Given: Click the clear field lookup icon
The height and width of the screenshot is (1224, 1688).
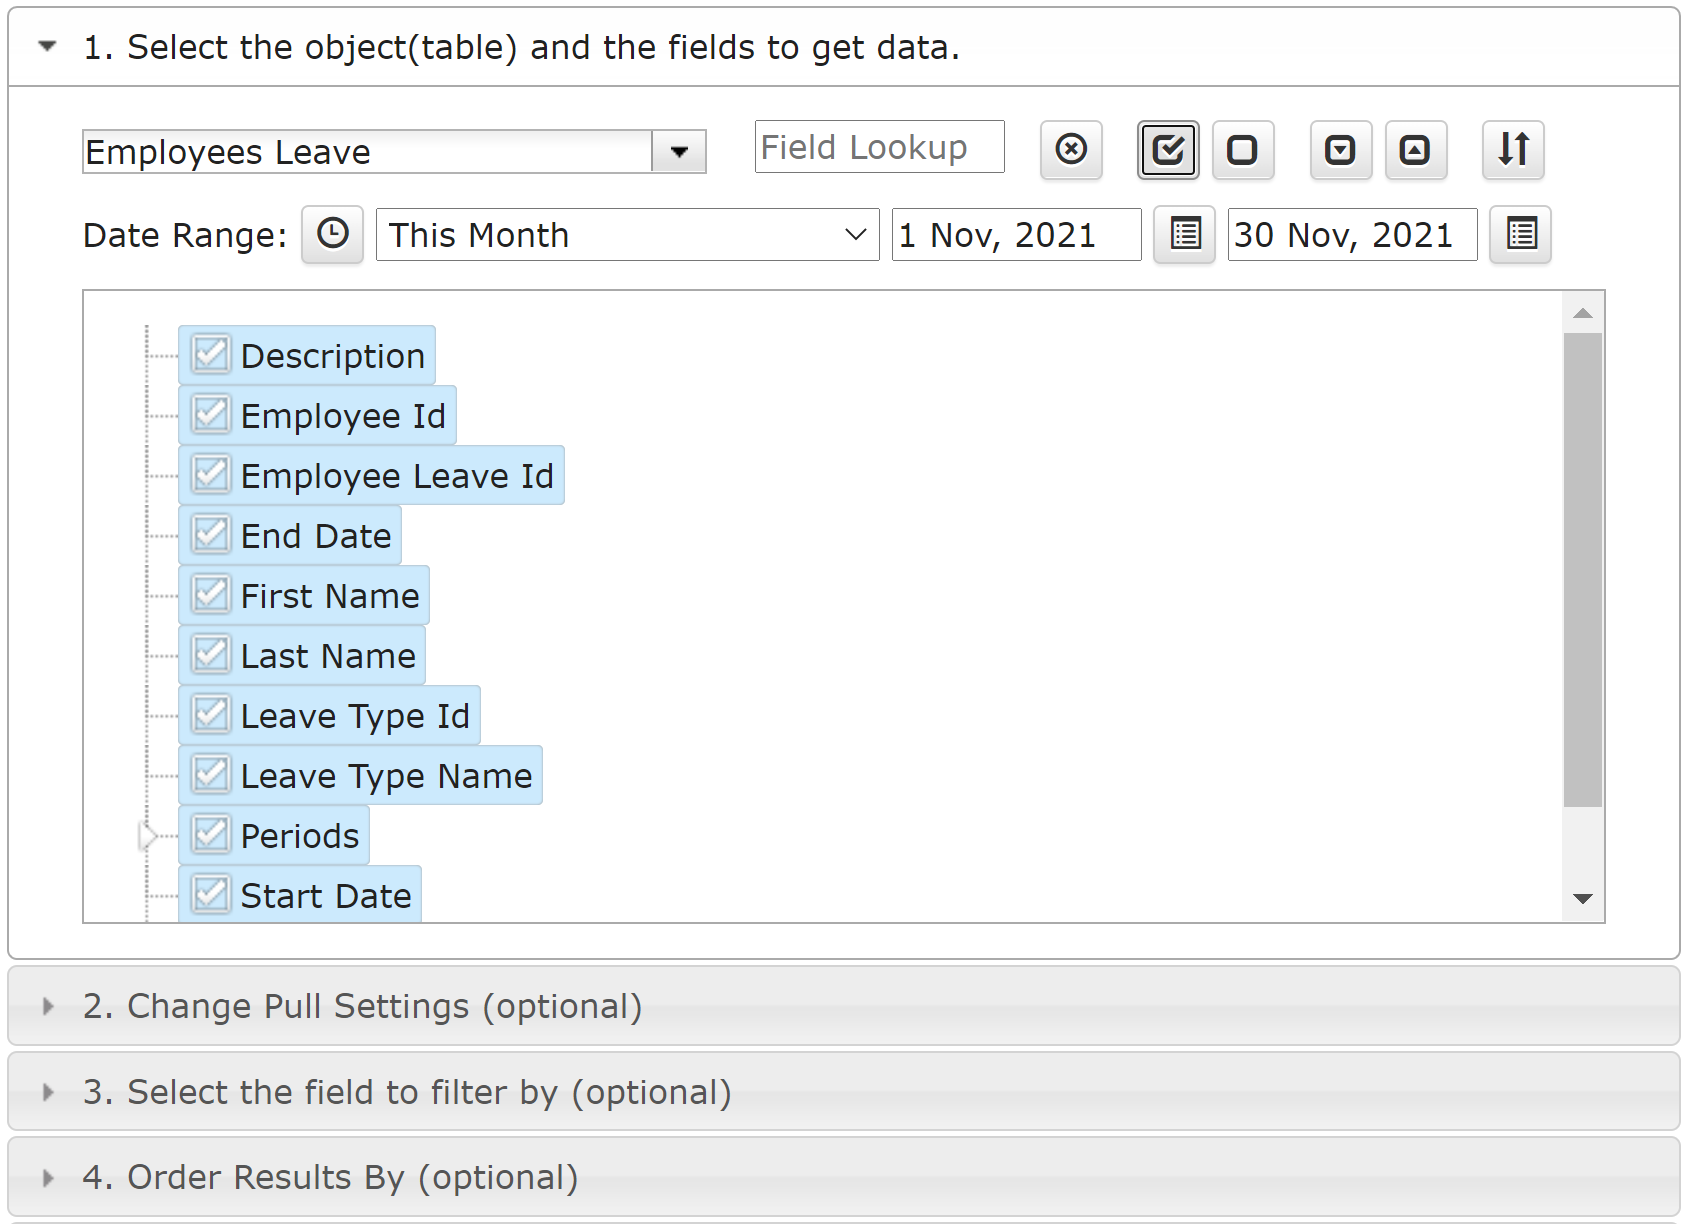Looking at the screenshot, I should (x=1071, y=150).
